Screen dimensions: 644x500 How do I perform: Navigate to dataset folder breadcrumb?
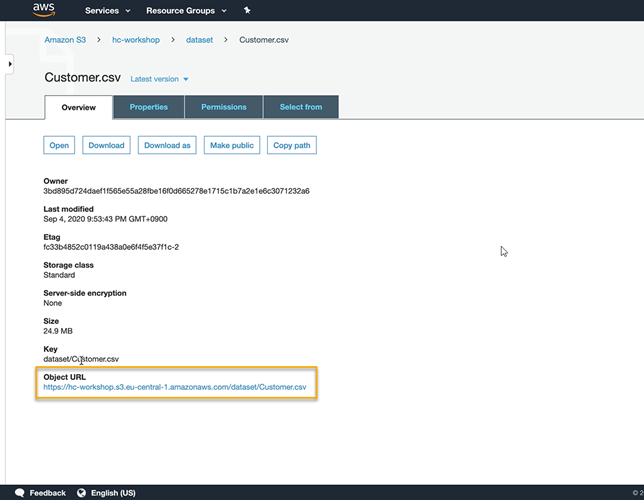[199, 40]
